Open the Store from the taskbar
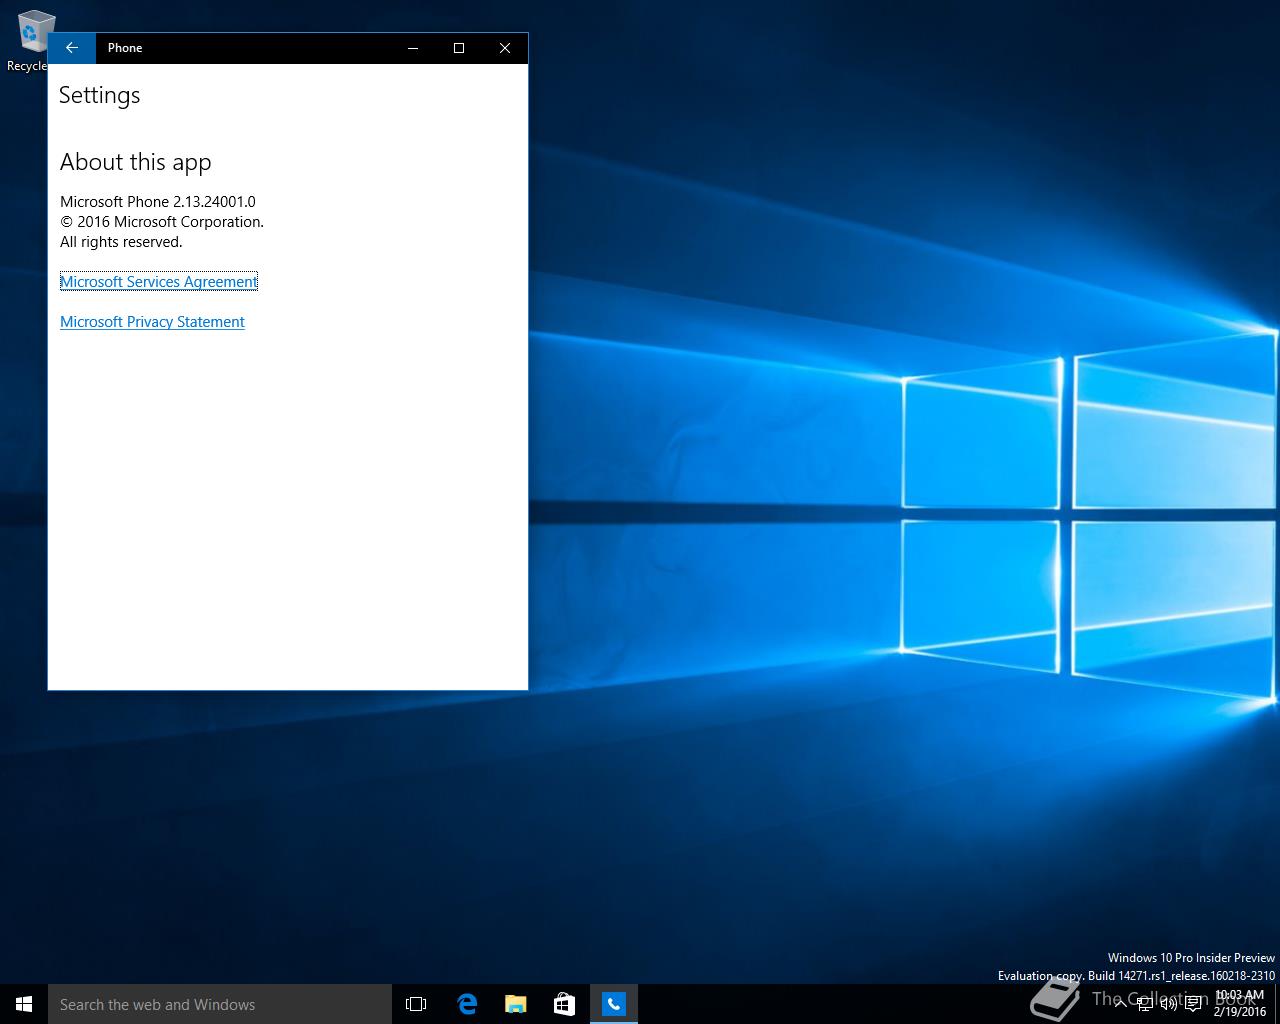Image resolution: width=1280 pixels, height=1024 pixels. 564,1004
